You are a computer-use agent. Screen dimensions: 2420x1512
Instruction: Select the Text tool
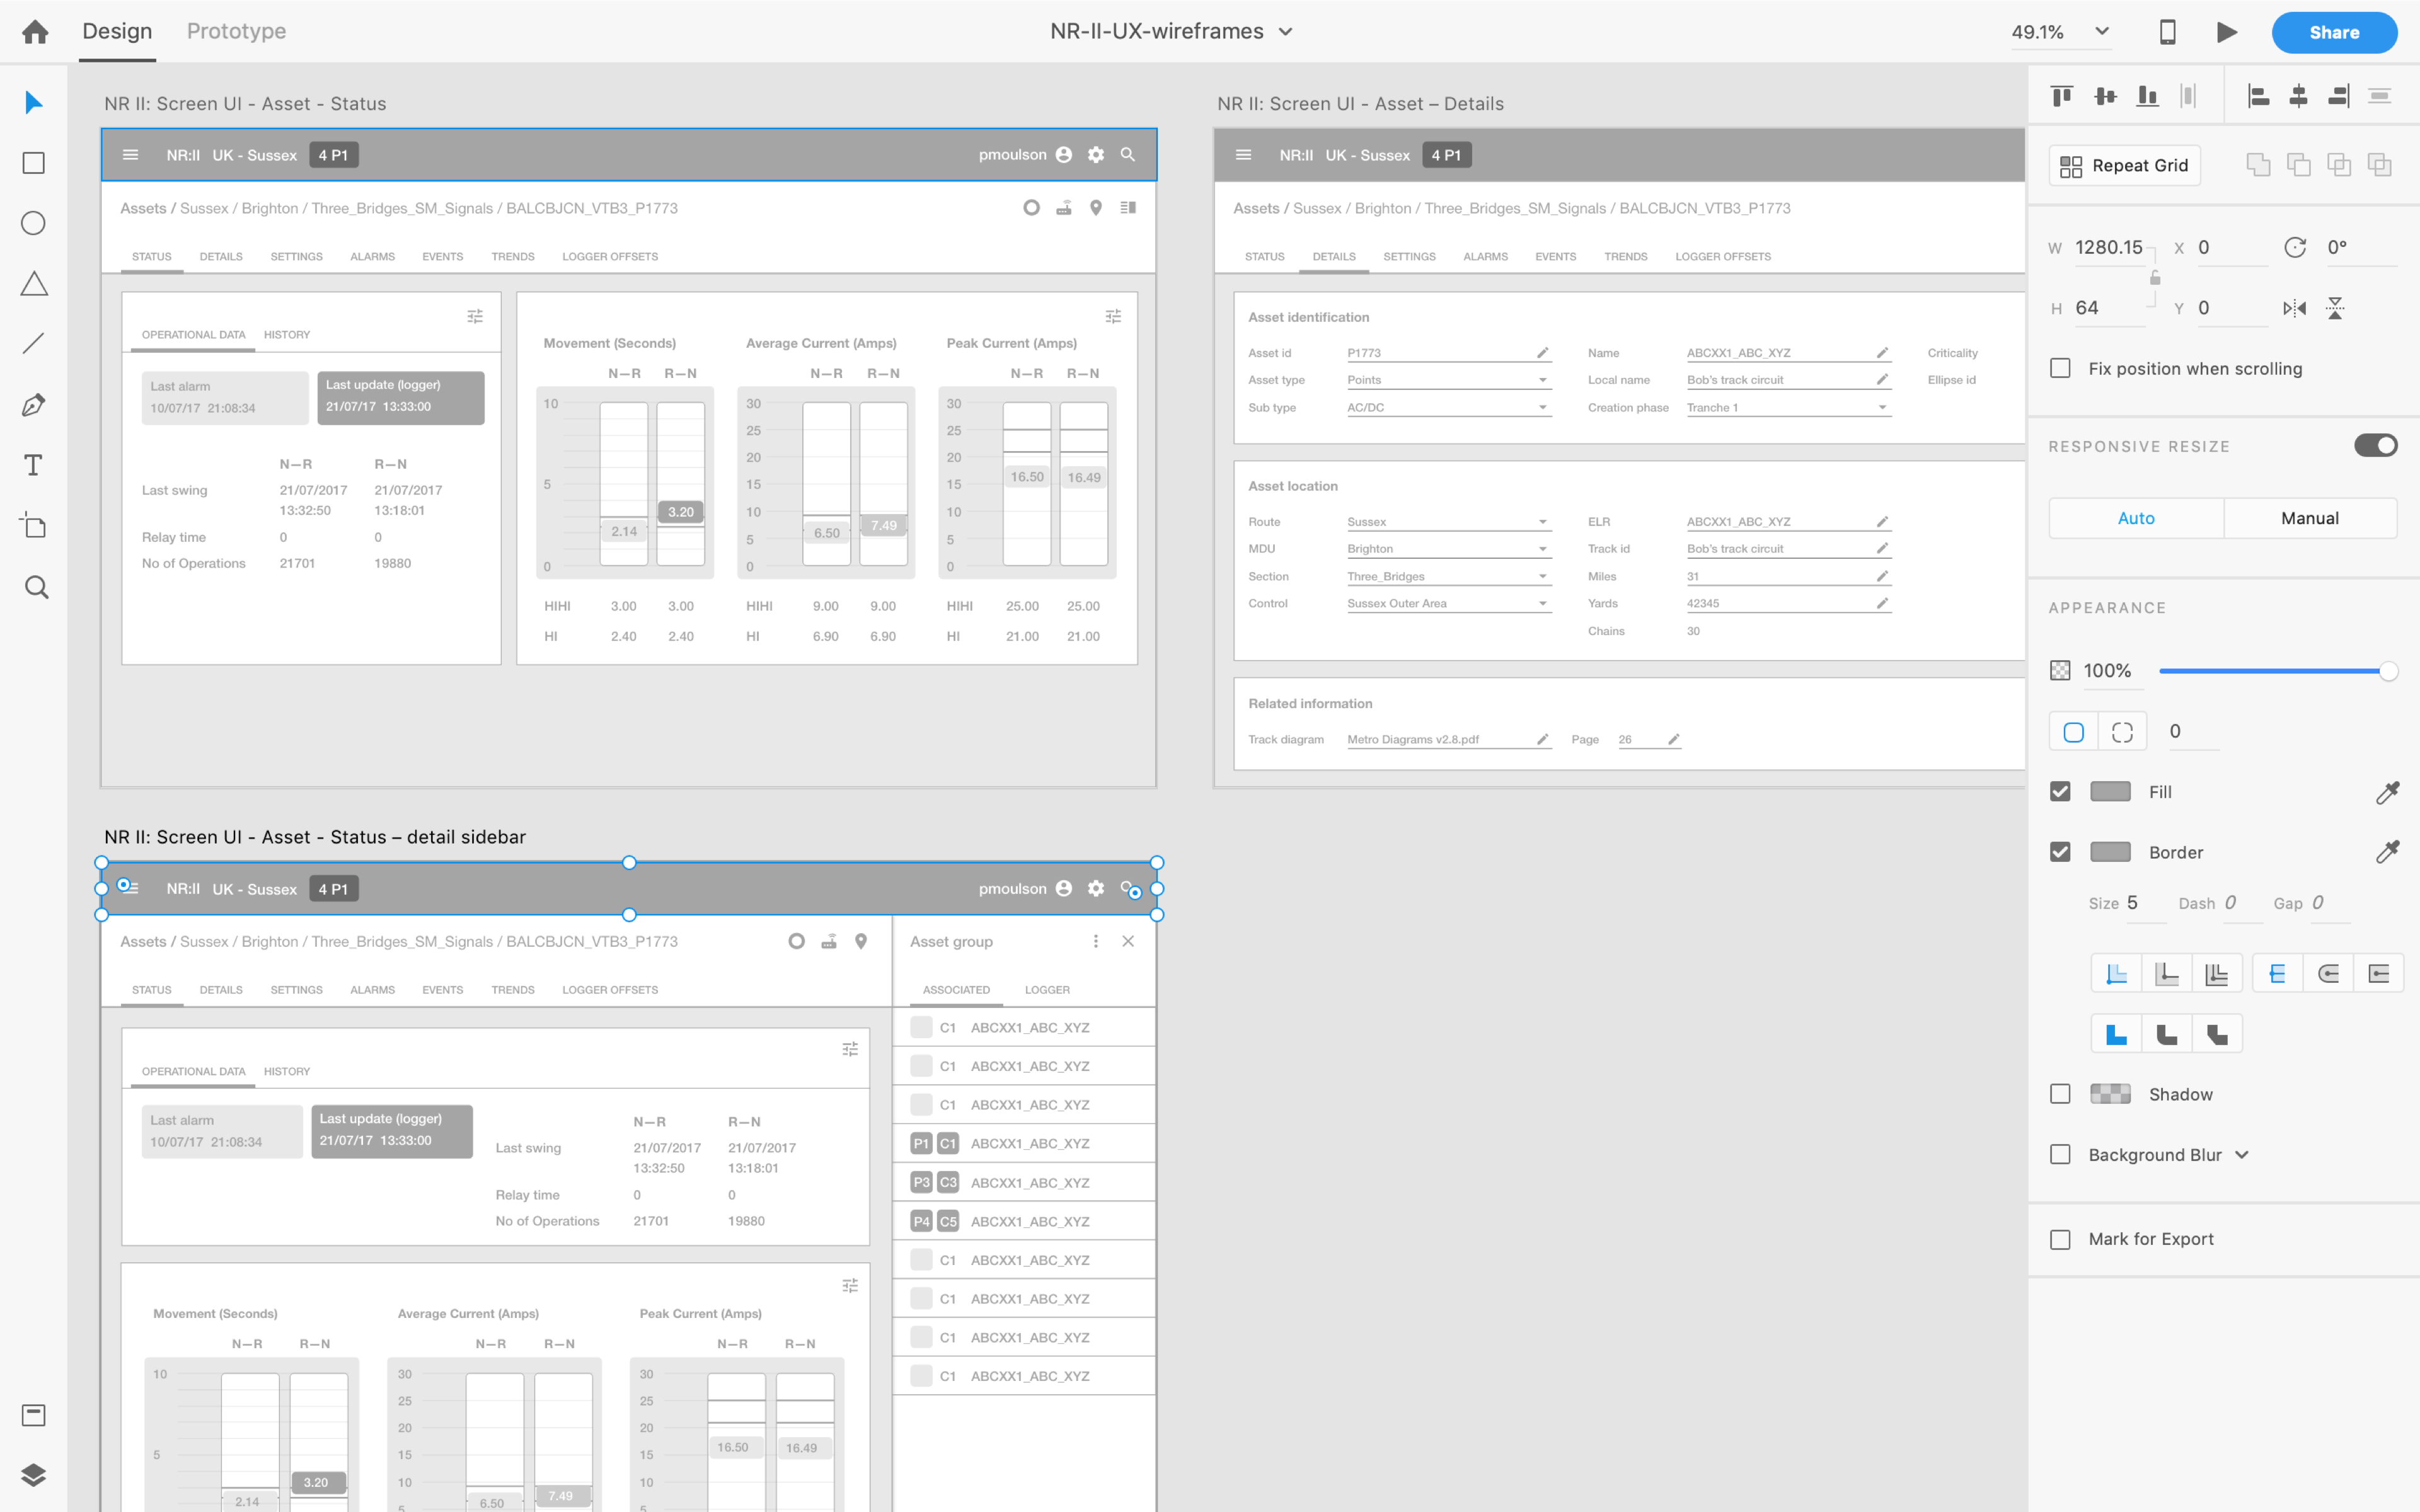point(34,465)
